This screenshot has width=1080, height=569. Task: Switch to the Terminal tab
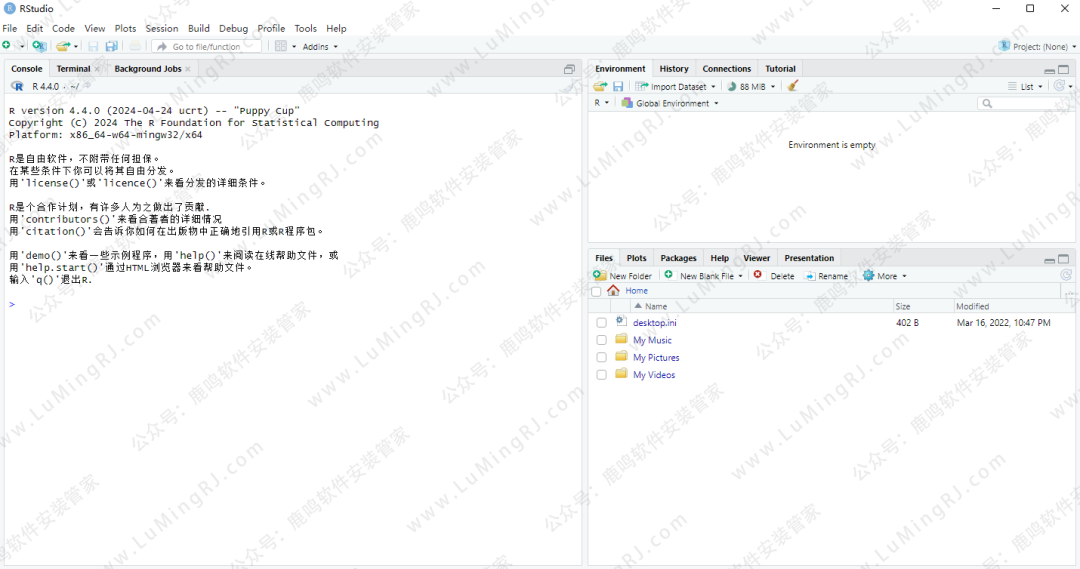click(73, 69)
